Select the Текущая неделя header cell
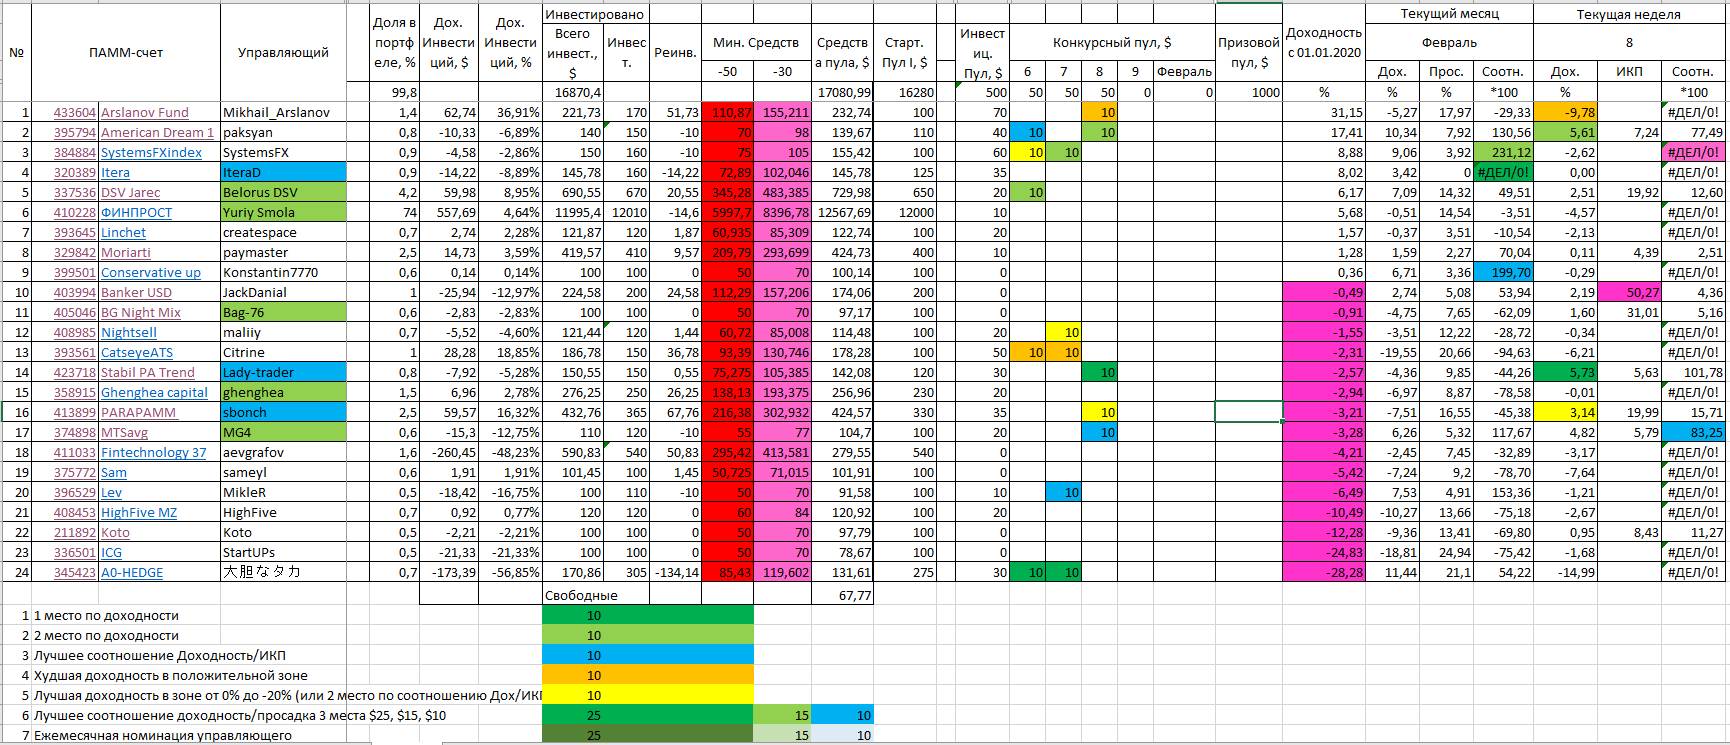This screenshot has height=745, width=1730. click(x=1628, y=14)
